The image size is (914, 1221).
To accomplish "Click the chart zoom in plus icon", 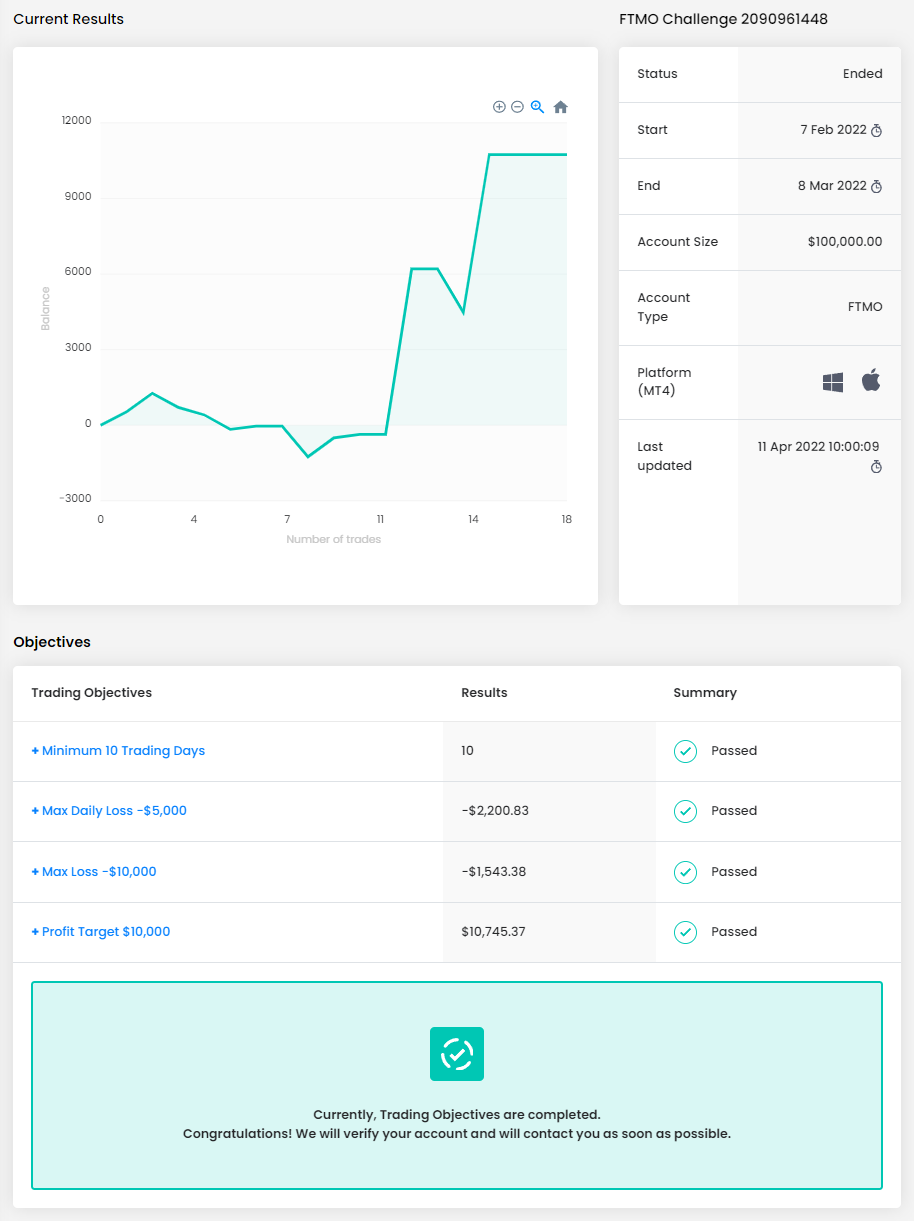I will 499,107.
